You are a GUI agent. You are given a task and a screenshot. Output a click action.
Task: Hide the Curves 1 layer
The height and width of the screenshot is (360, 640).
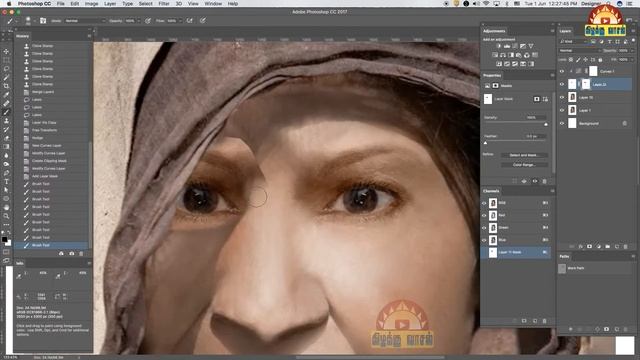[x=562, y=71]
